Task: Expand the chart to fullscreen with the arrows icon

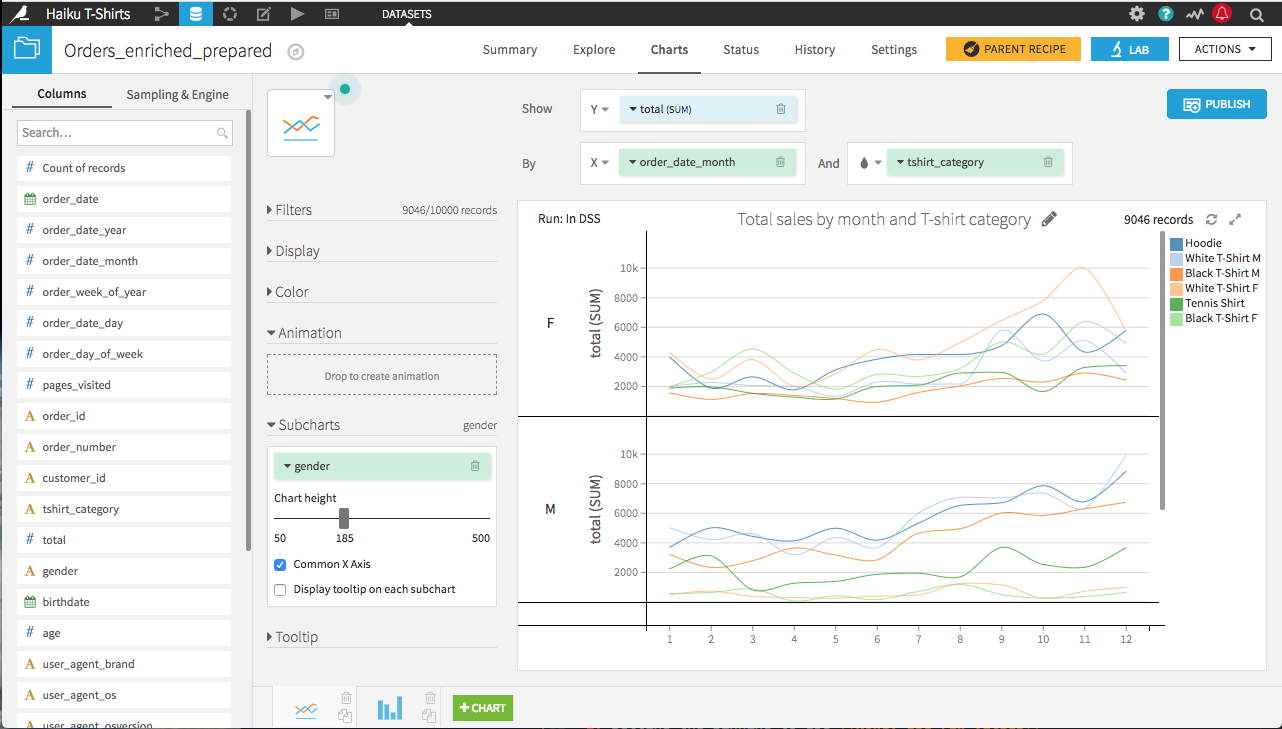Action: pyautogui.click(x=1236, y=219)
